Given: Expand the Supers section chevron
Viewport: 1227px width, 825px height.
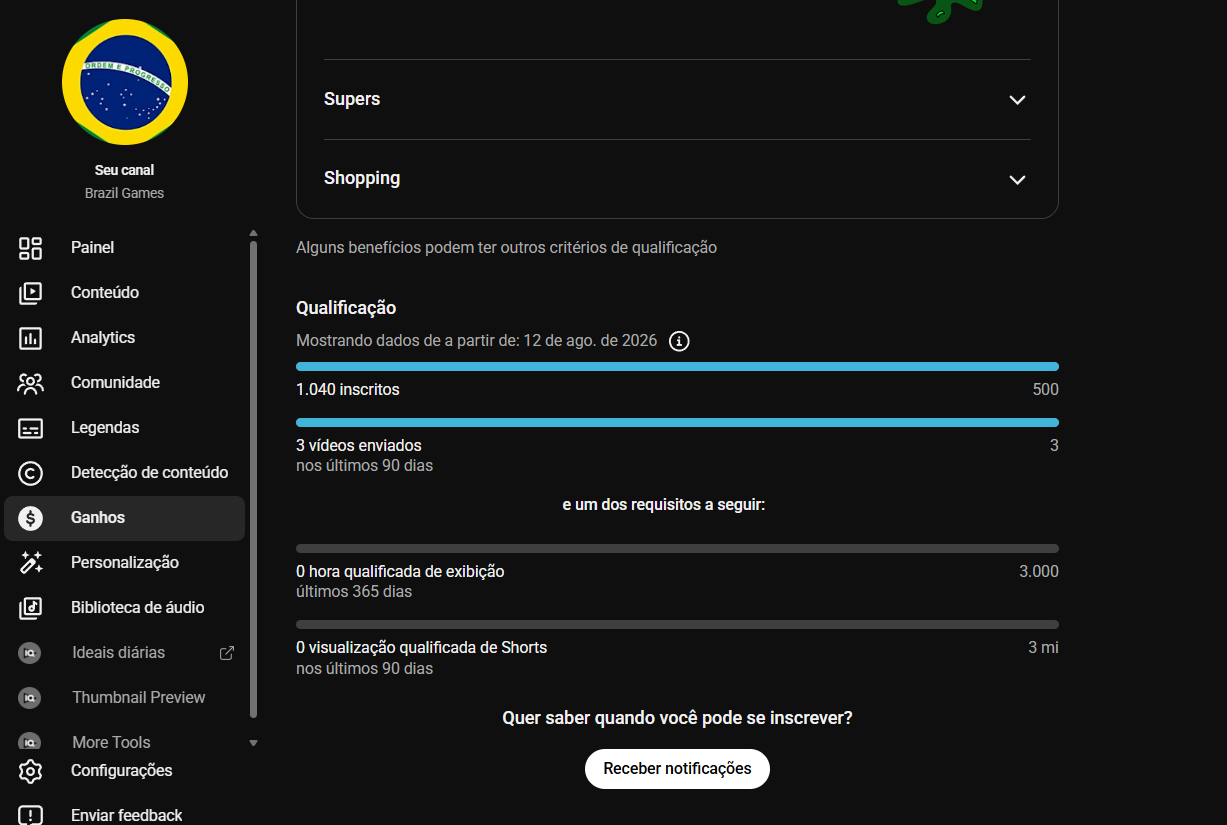Looking at the screenshot, I should coord(1017,100).
